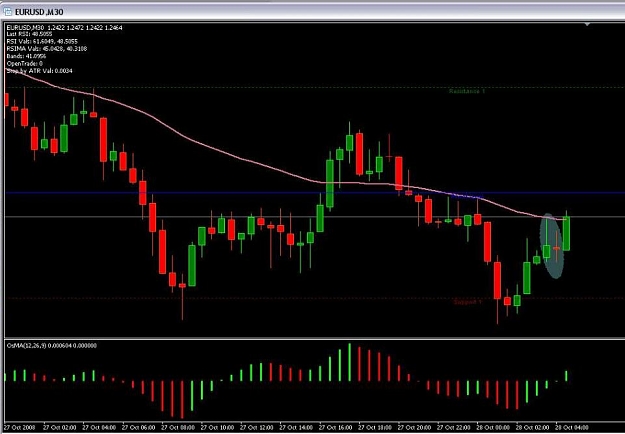
Task: Click the 28 Oct 02:00 time axis label
Action: pyautogui.click(x=533, y=428)
